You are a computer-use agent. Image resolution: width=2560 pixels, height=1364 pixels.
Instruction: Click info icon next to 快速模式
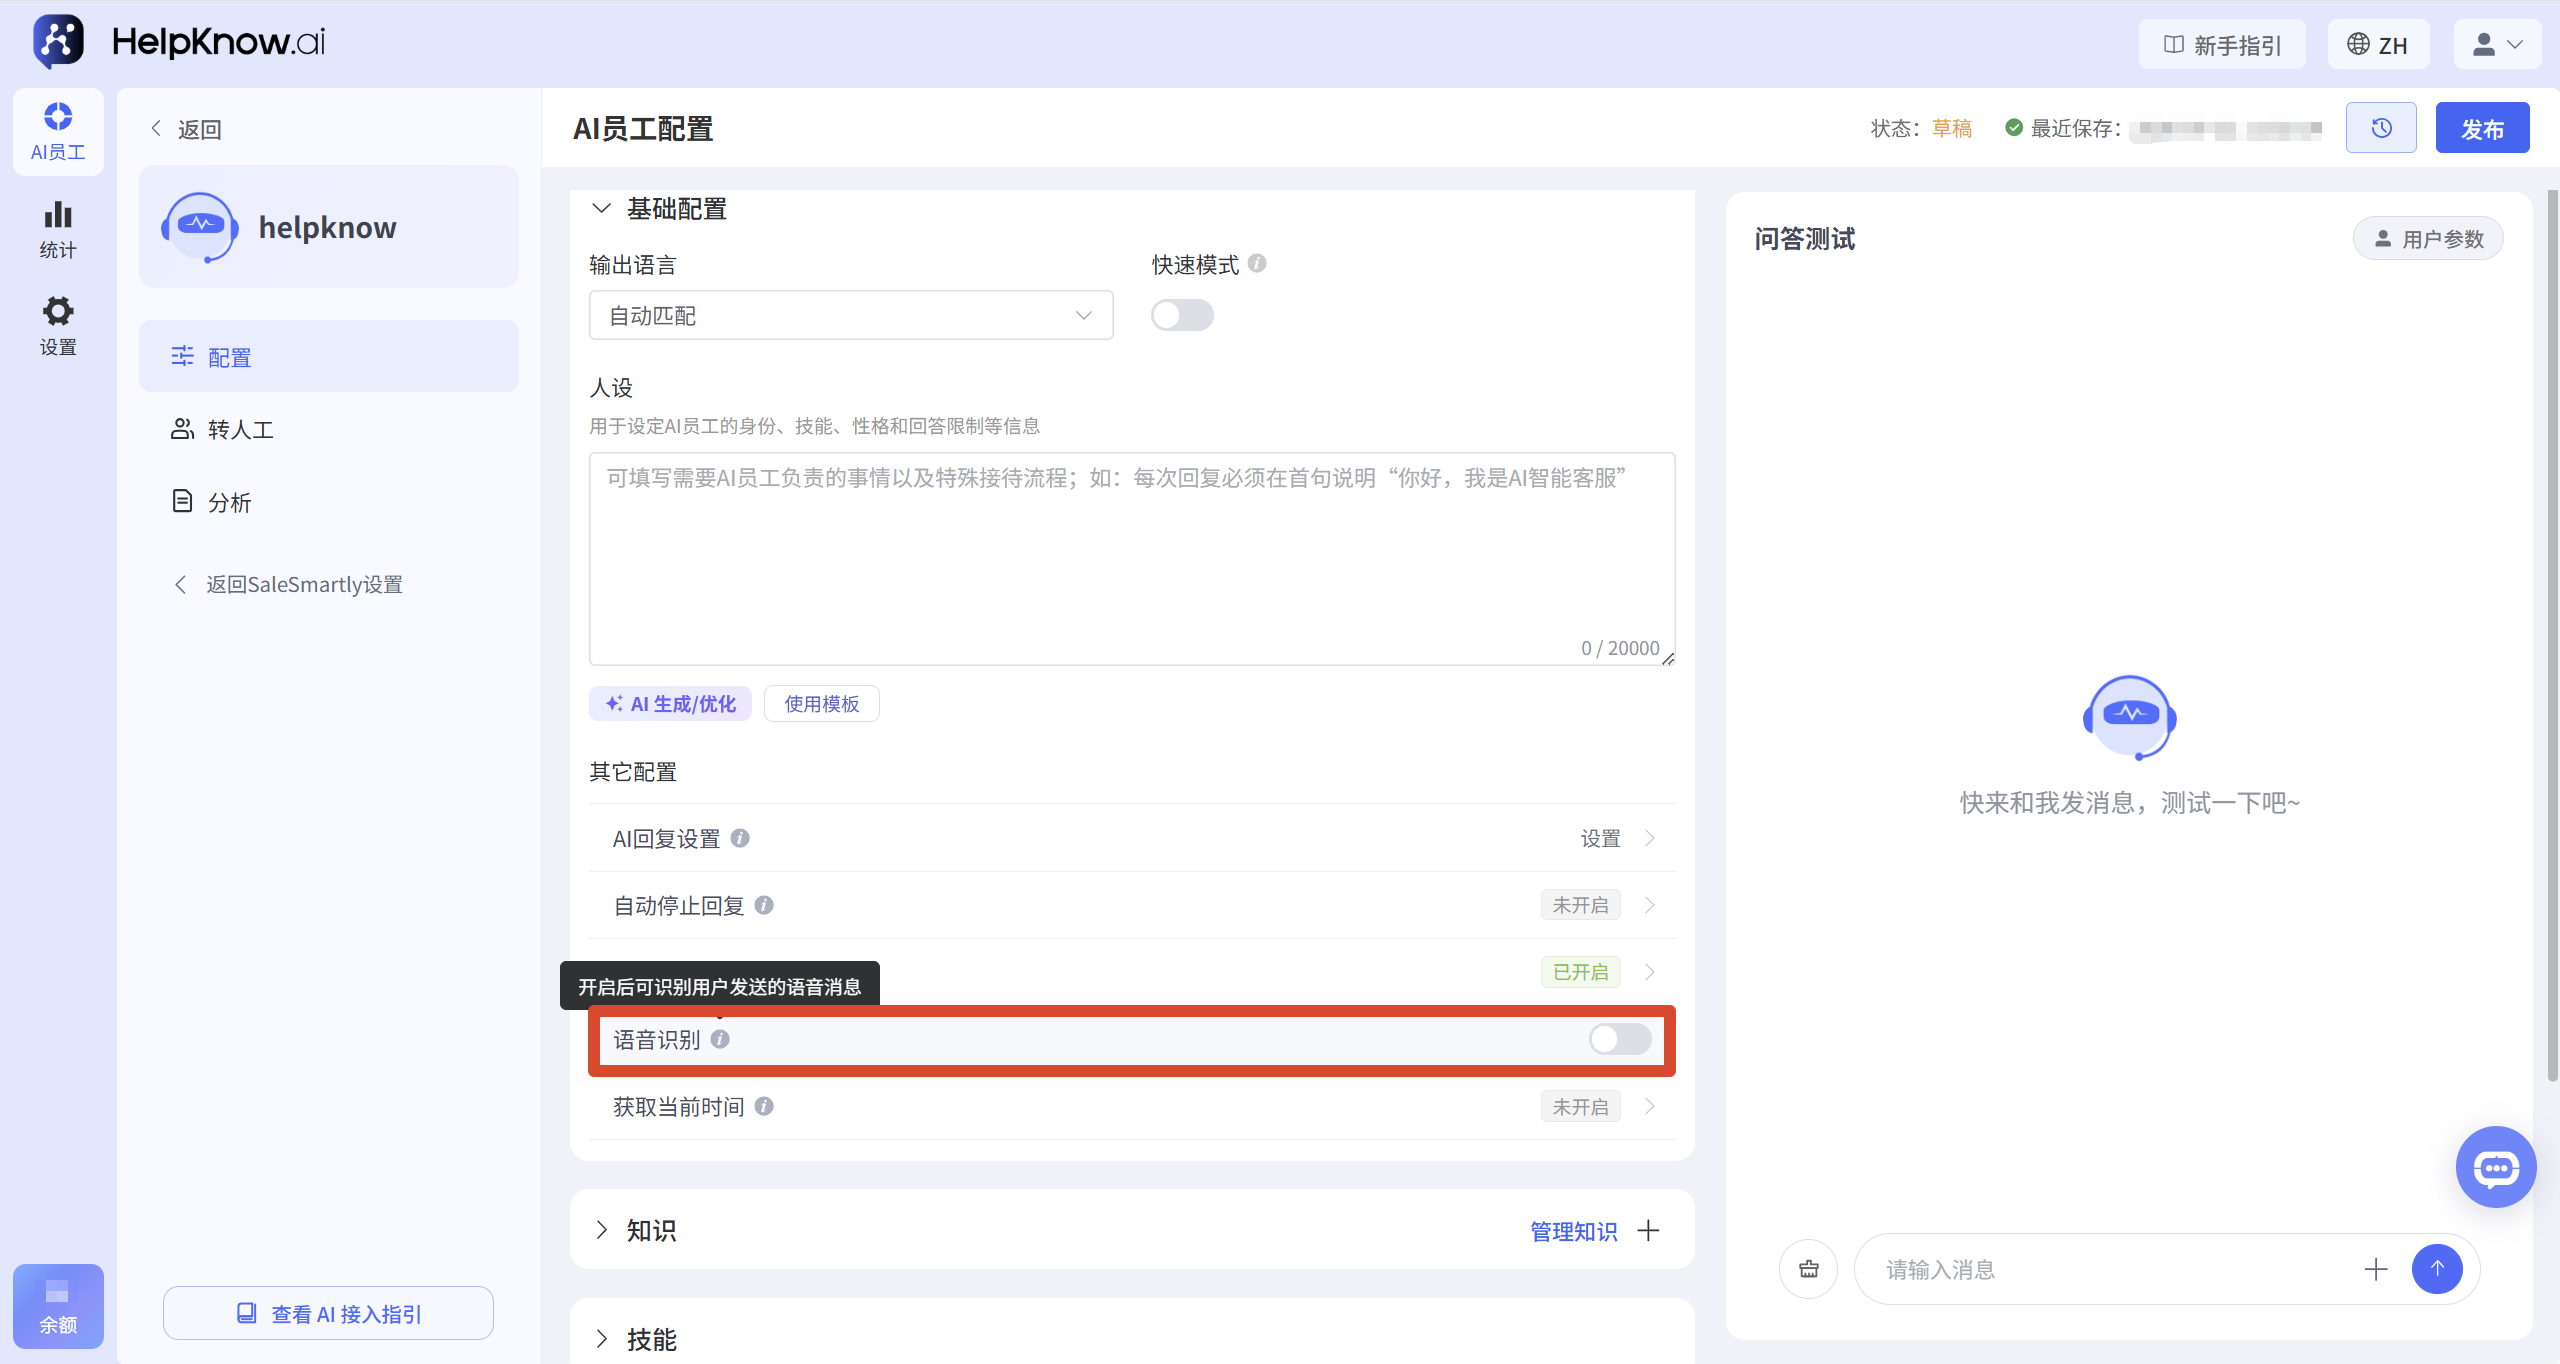[x=1257, y=263]
